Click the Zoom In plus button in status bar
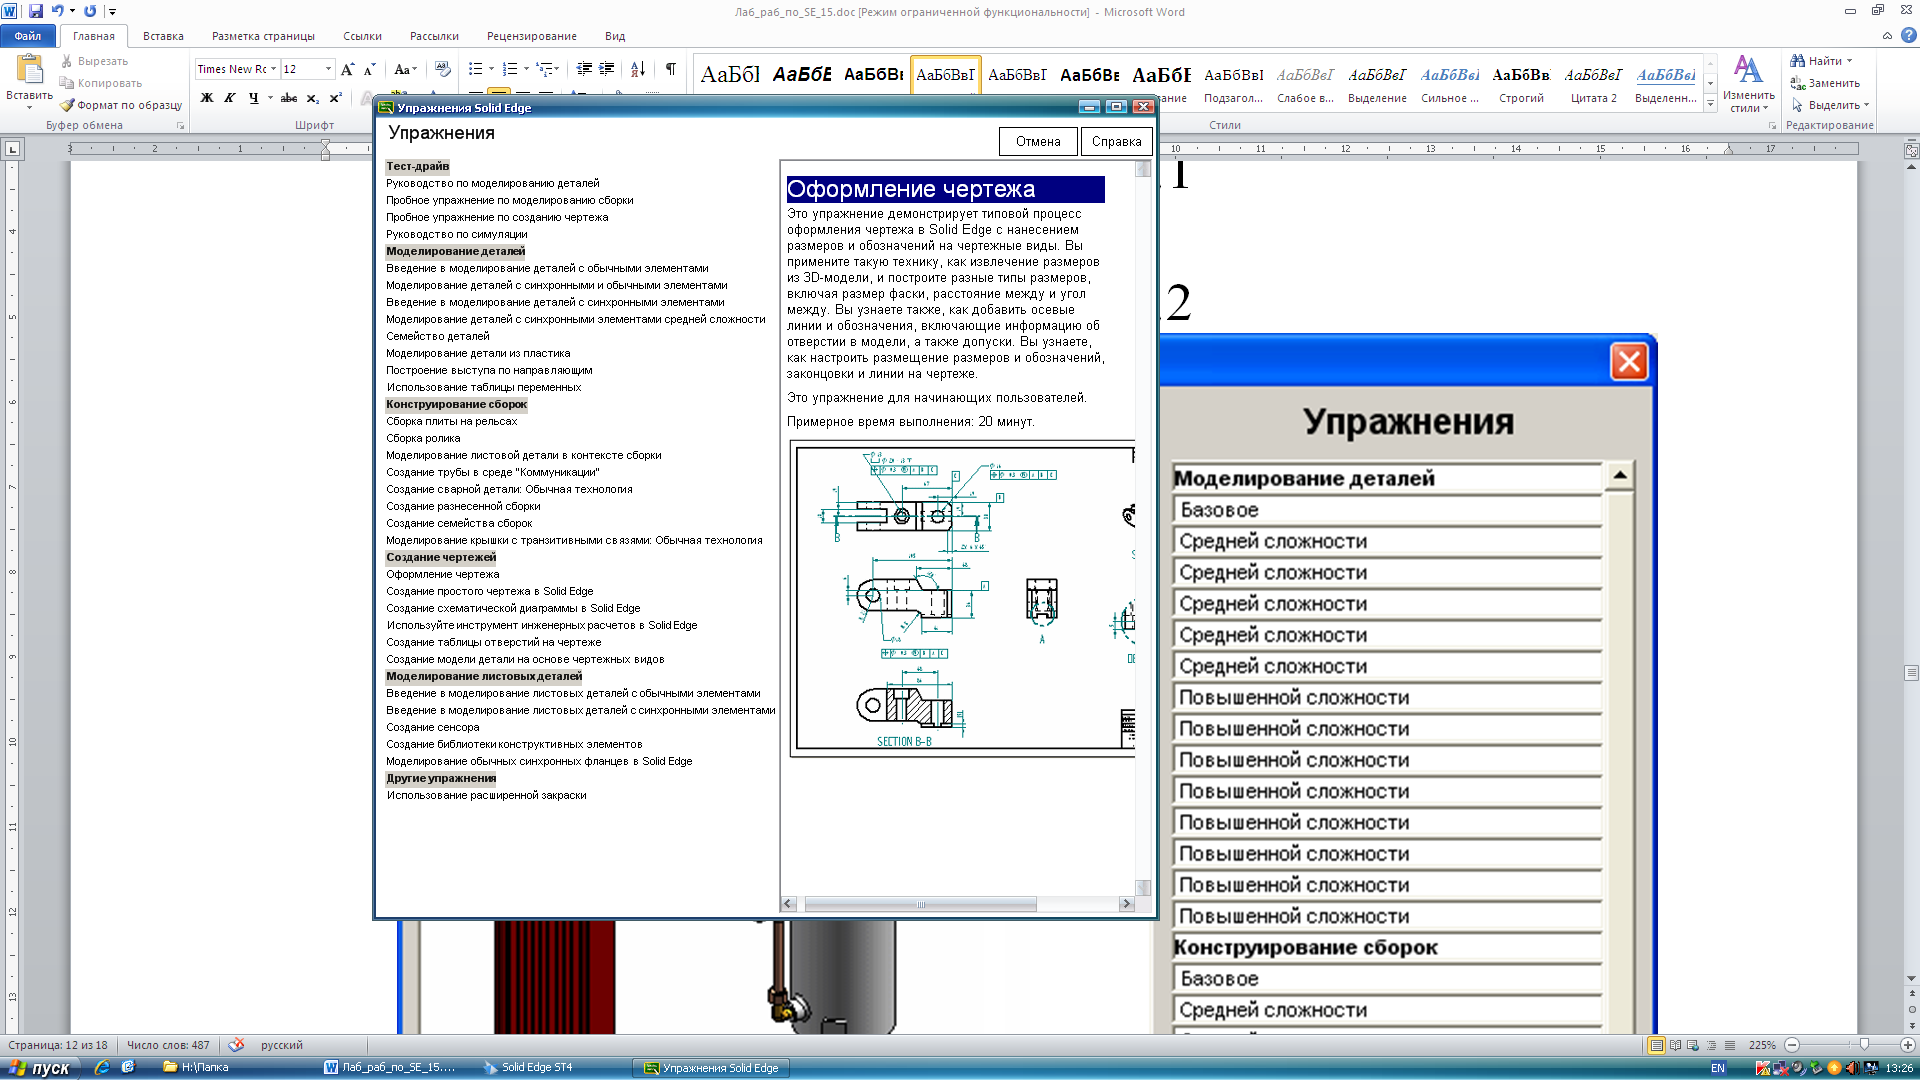 click(1907, 1045)
